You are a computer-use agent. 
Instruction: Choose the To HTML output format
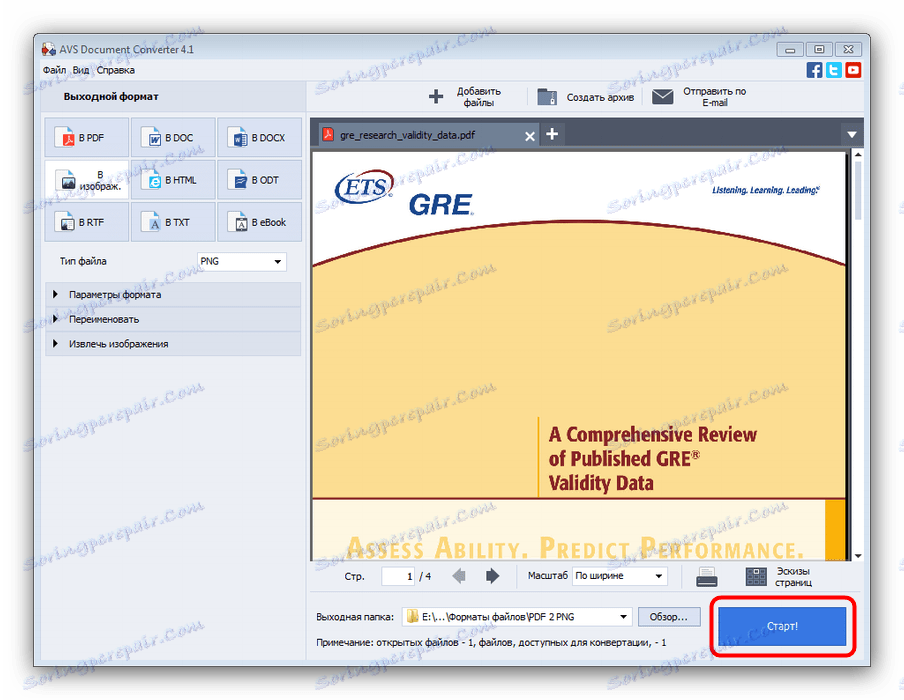point(173,180)
